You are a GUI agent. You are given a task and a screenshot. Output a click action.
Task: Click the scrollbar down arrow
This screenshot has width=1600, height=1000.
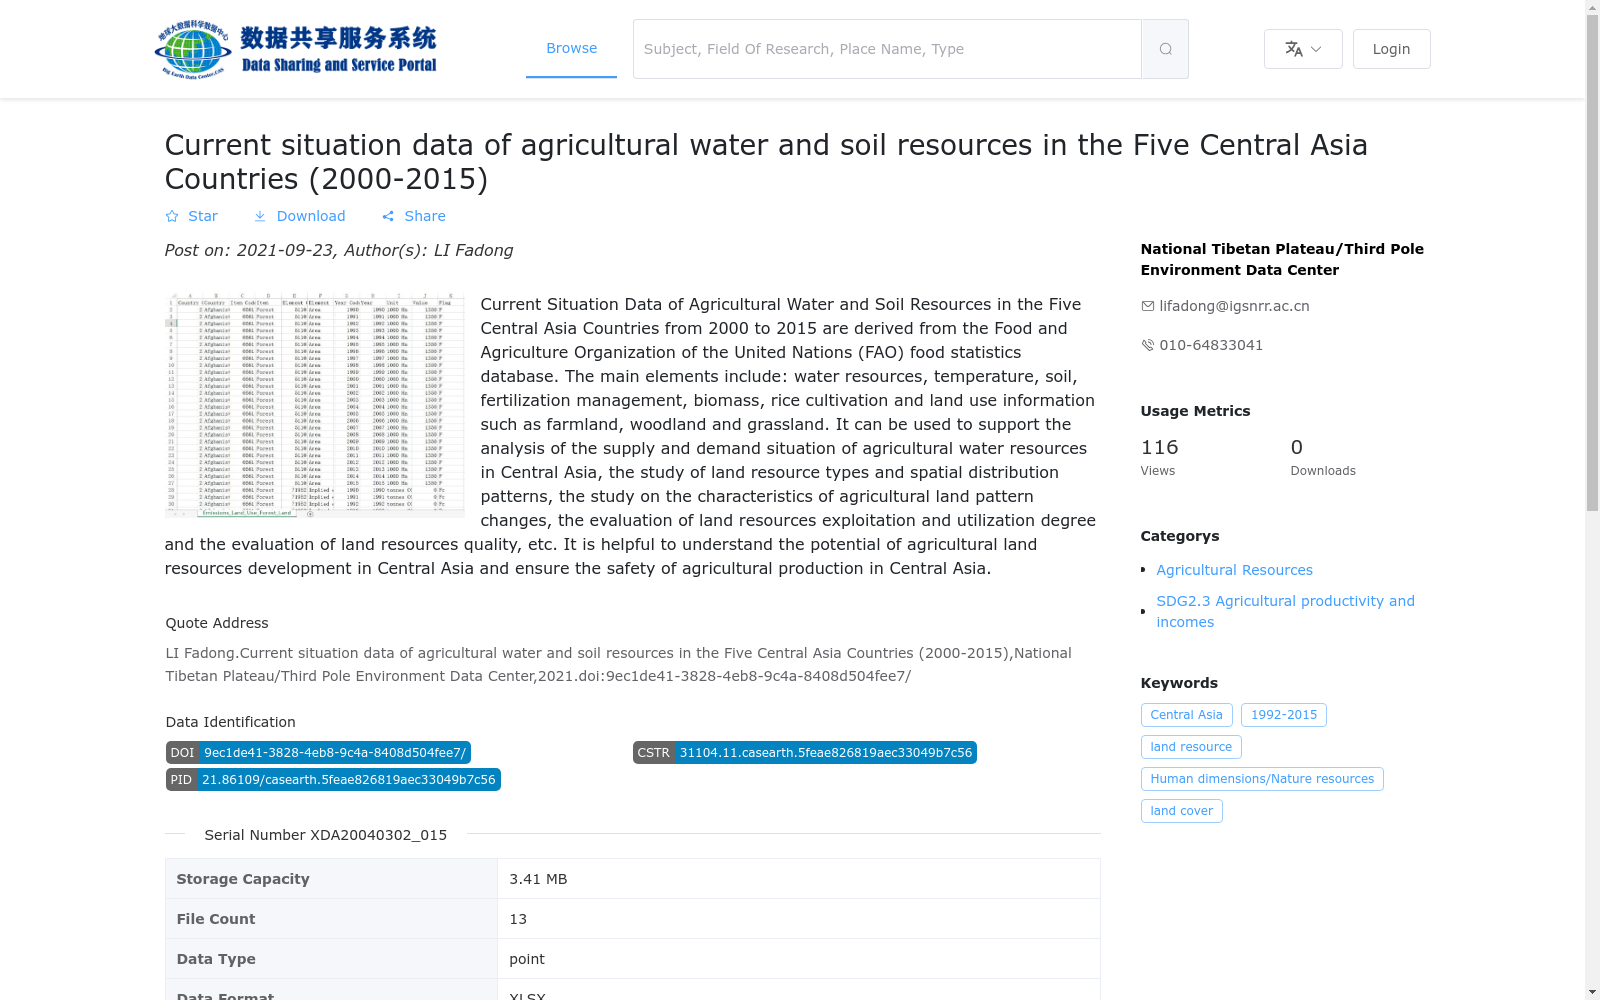tap(1592, 992)
